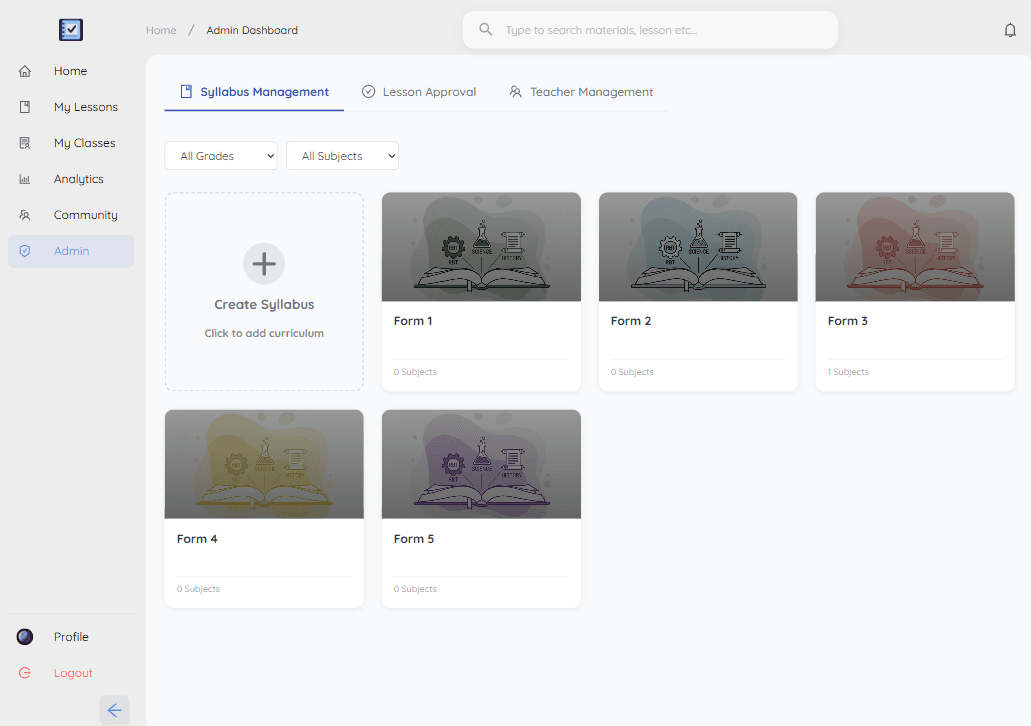Collapse sidebar with the left arrow button

tap(114, 710)
